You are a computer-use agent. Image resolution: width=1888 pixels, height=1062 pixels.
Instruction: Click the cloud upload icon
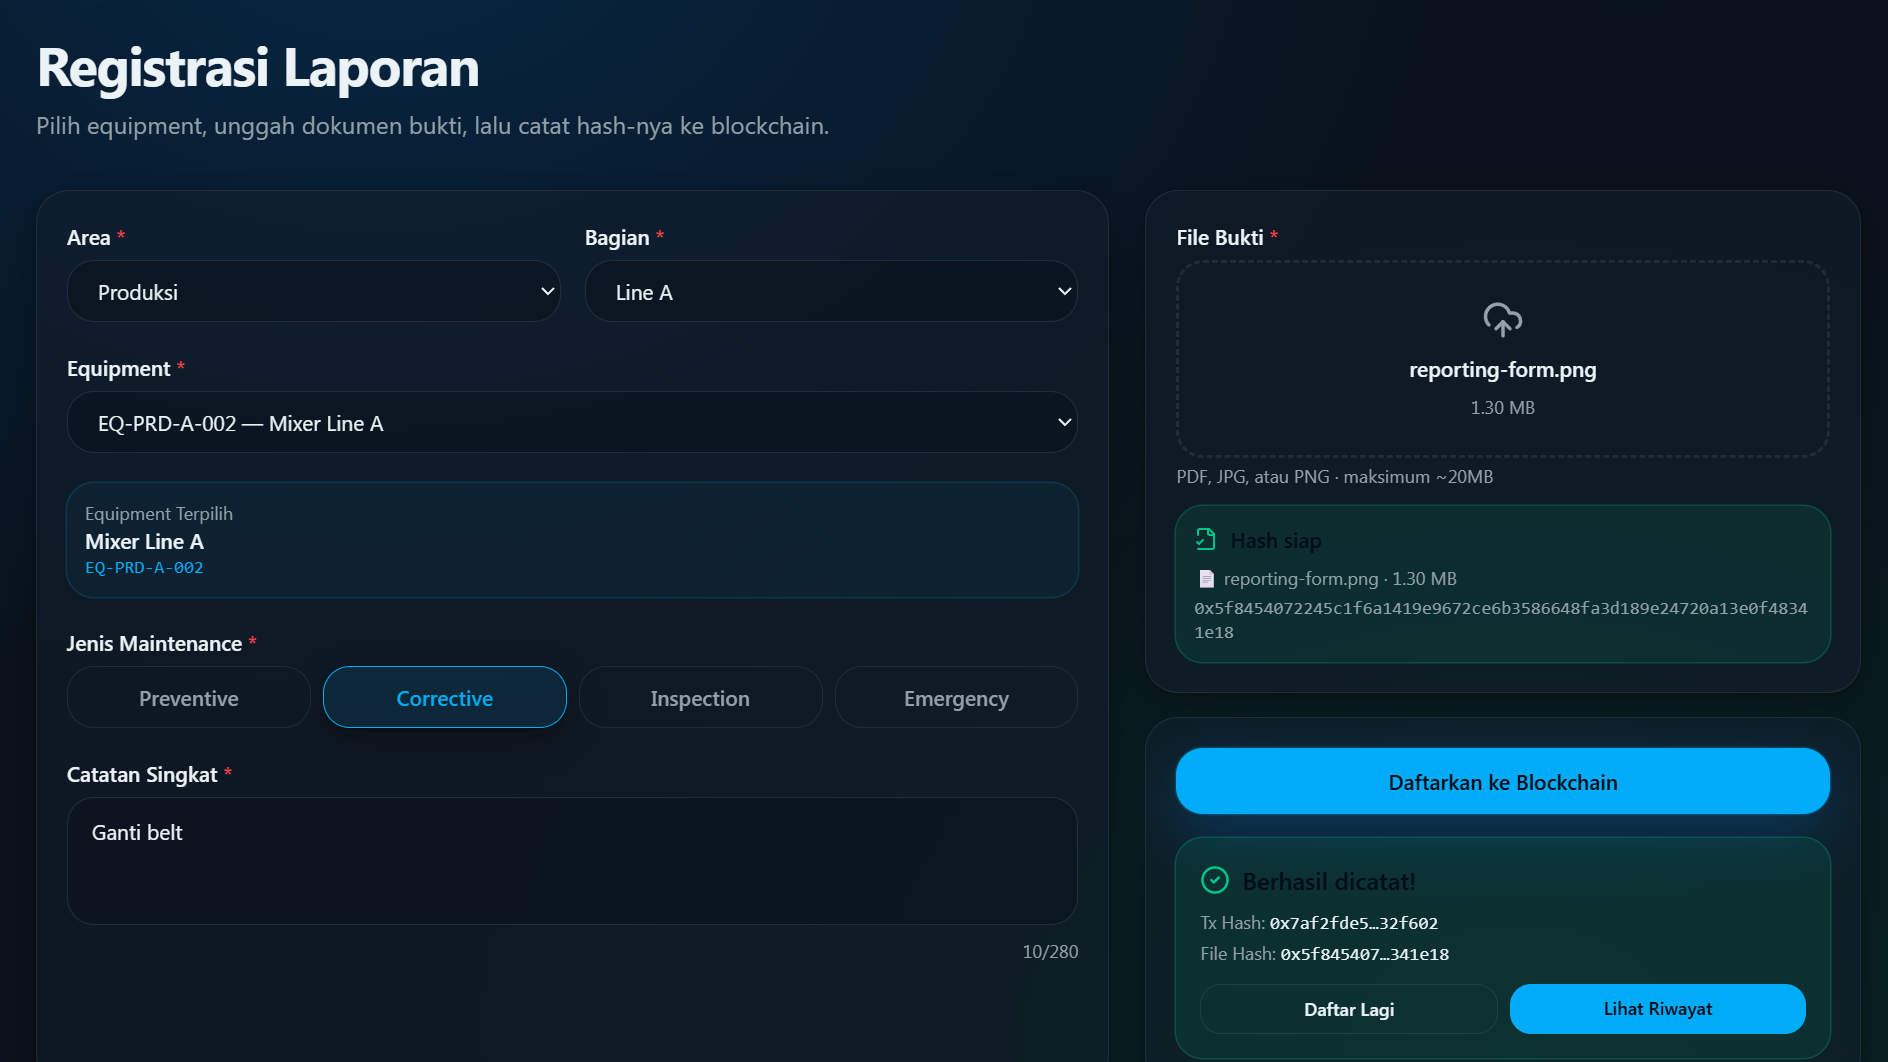coord(1502,320)
